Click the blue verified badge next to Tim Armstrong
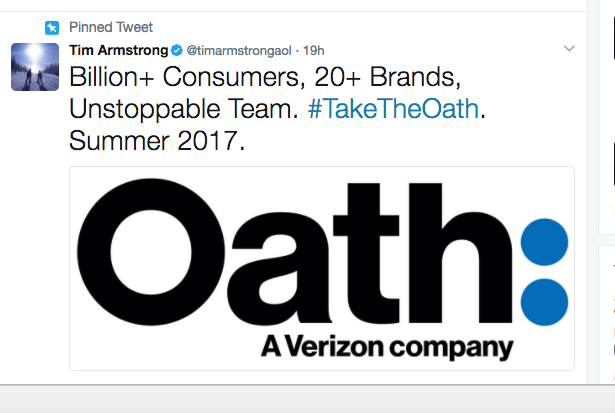The height and width of the screenshot is (413, 615). point(176,50)
